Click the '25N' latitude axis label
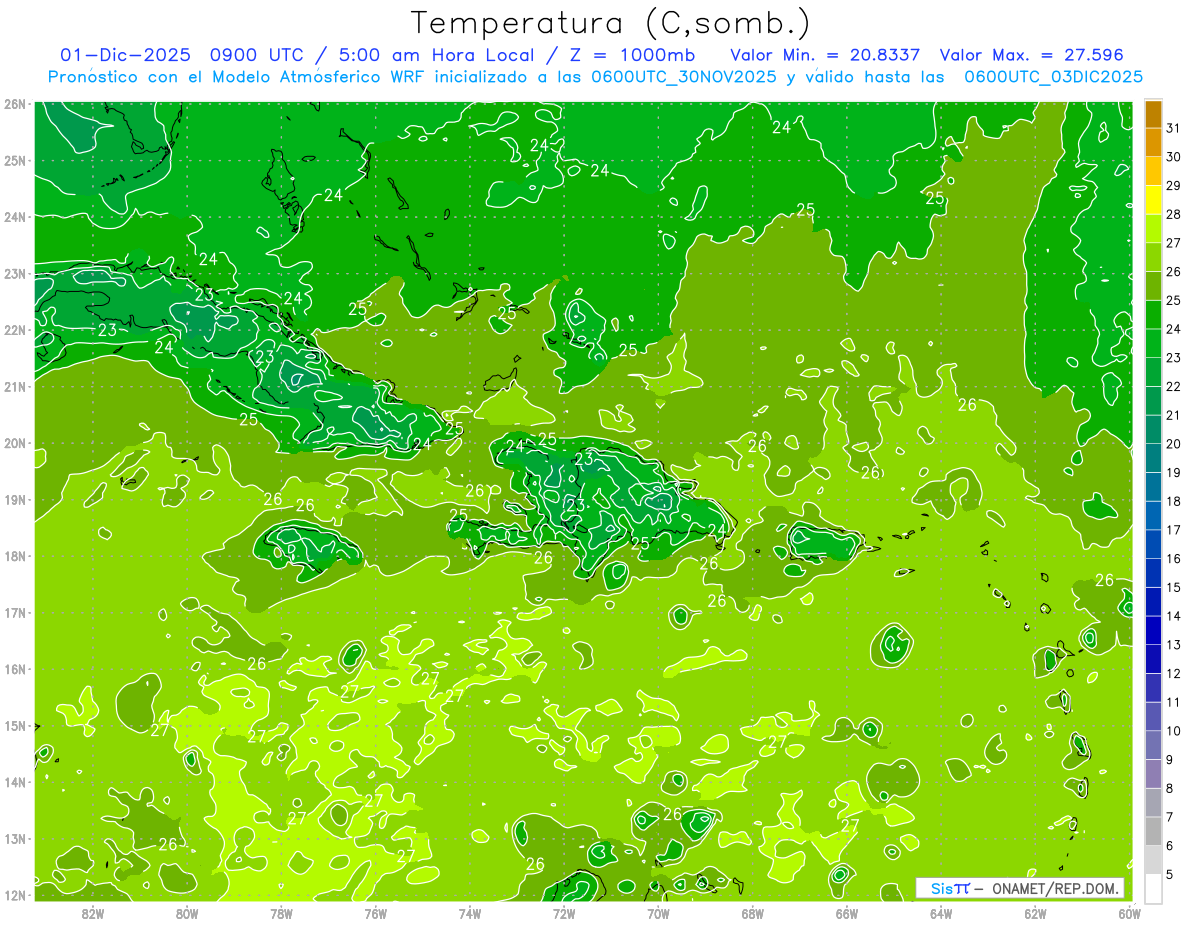 click(14, 160)
